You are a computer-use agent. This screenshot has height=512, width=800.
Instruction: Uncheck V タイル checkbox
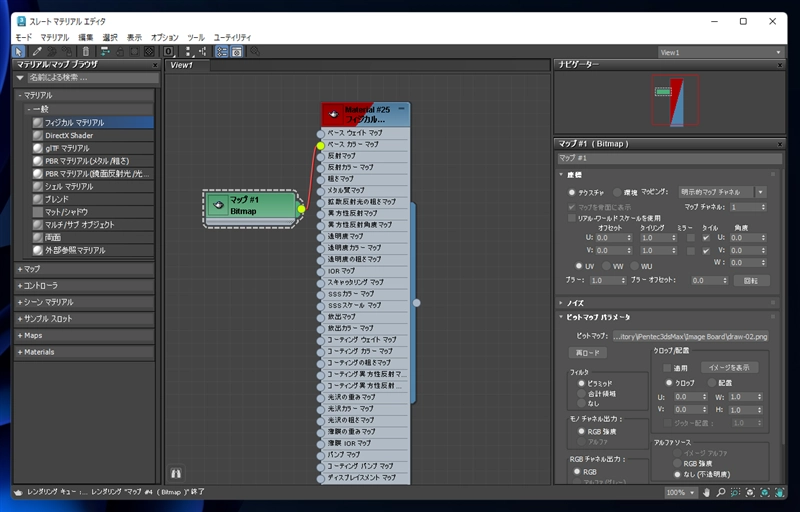point(706,250)
